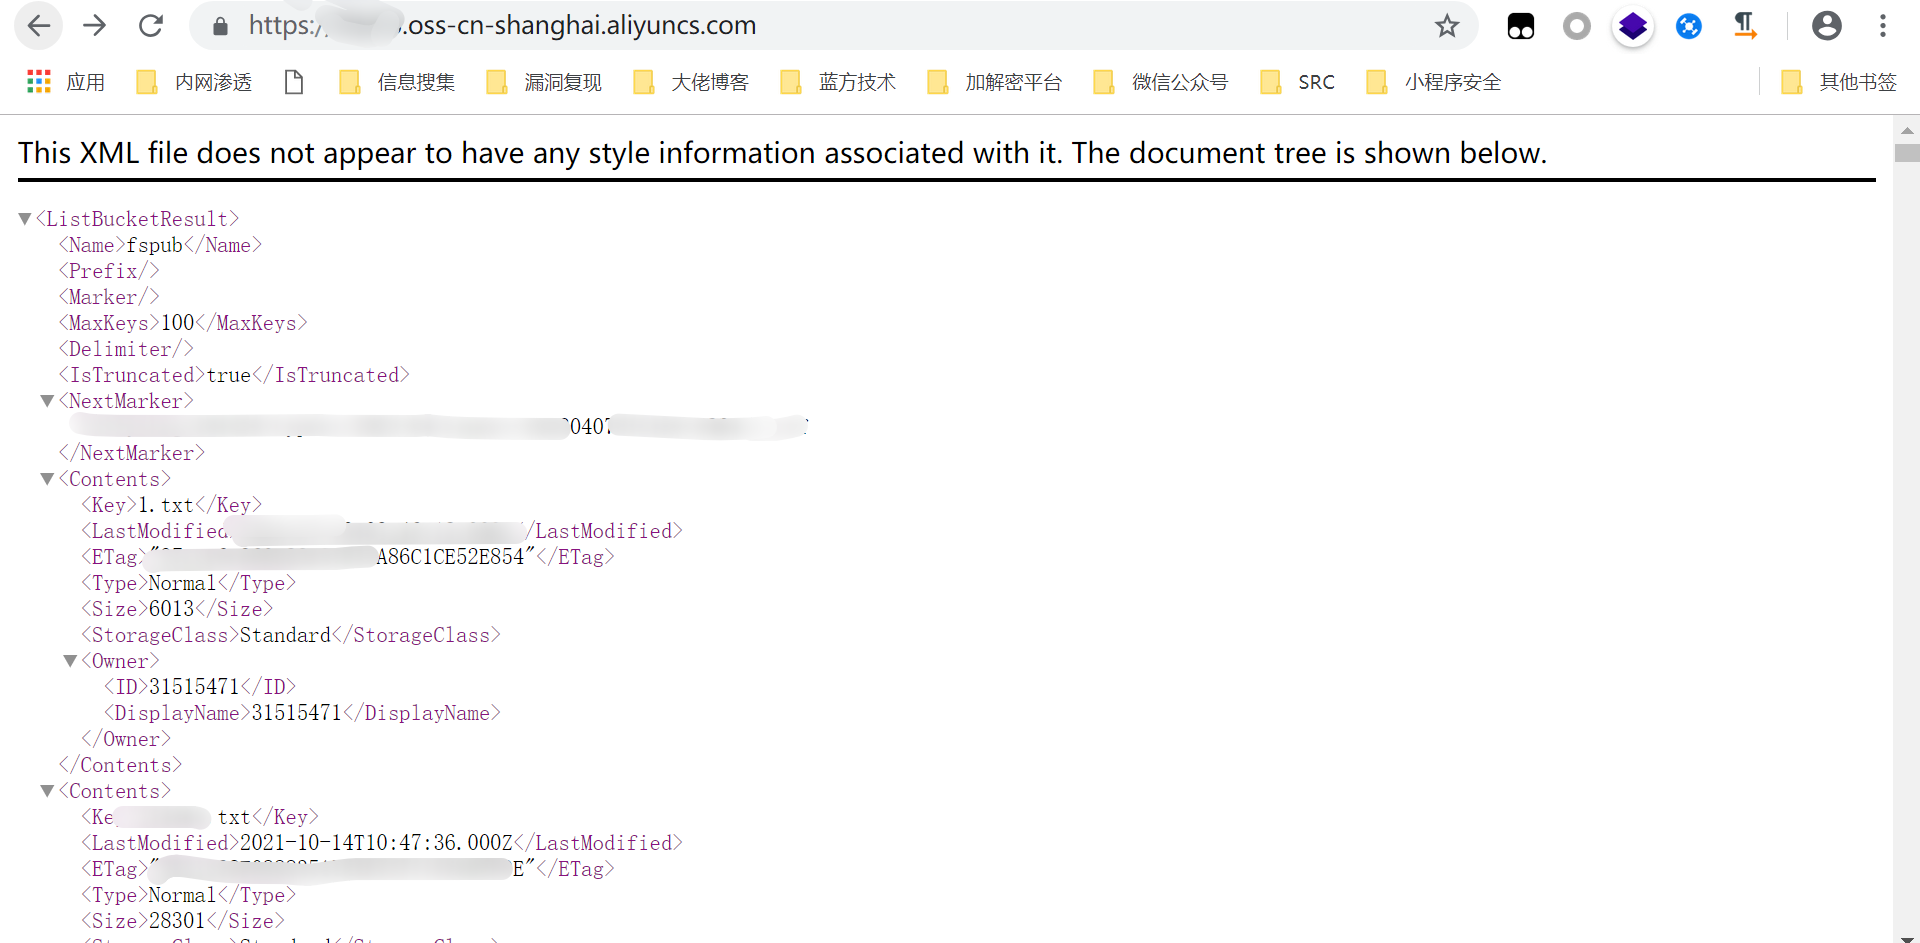The width and height of the screenshot is (1920, 943).
Task: Open the 蓝方技术 bookmark folder
Action: [838, 82]
